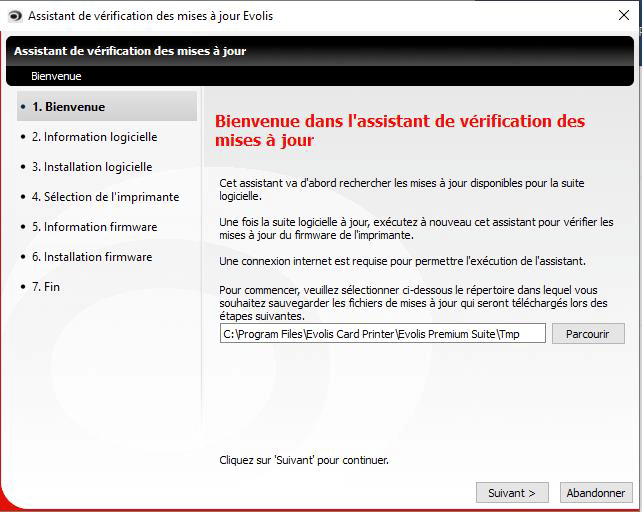This screenshot has height=512, width=642.
Task: Click the red welcome heading text
Action: point(400,131)
